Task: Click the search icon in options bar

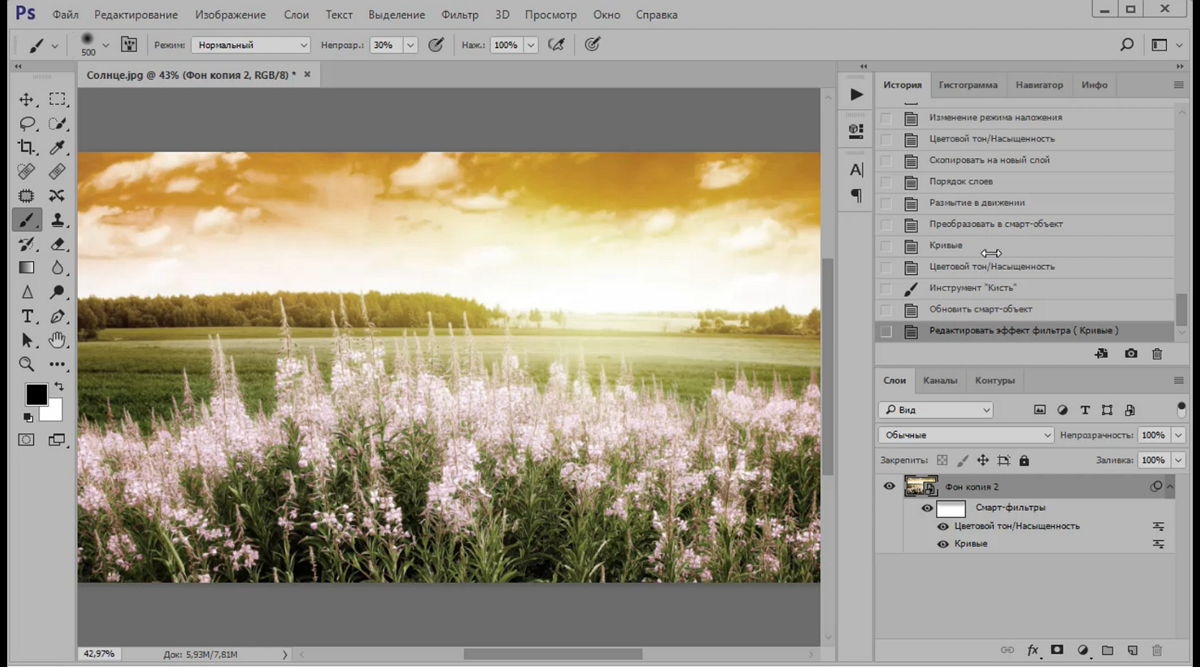Action: (1127, 45)
